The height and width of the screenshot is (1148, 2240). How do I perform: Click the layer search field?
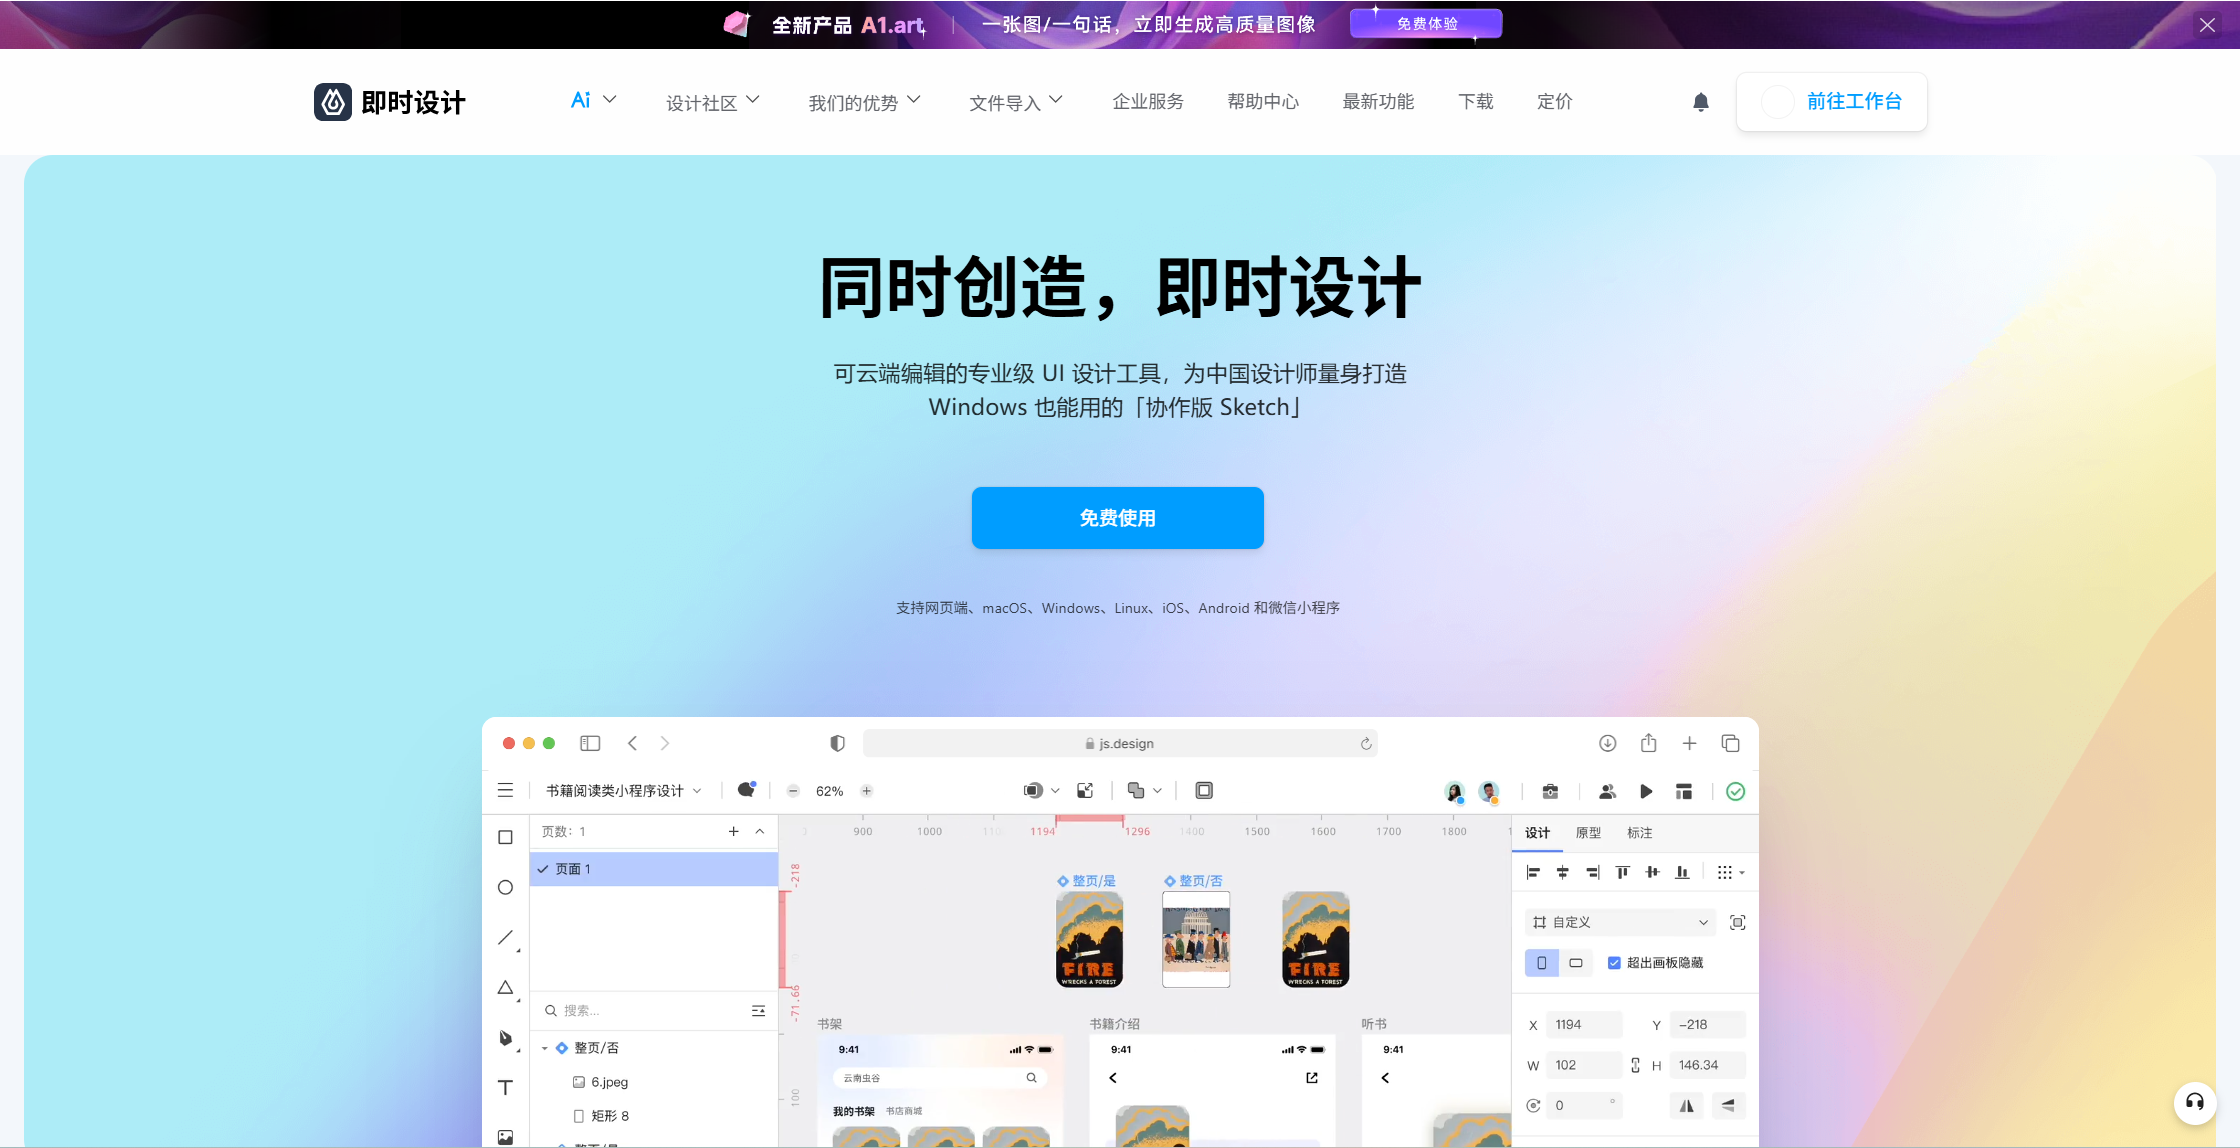pos(640,1010)
